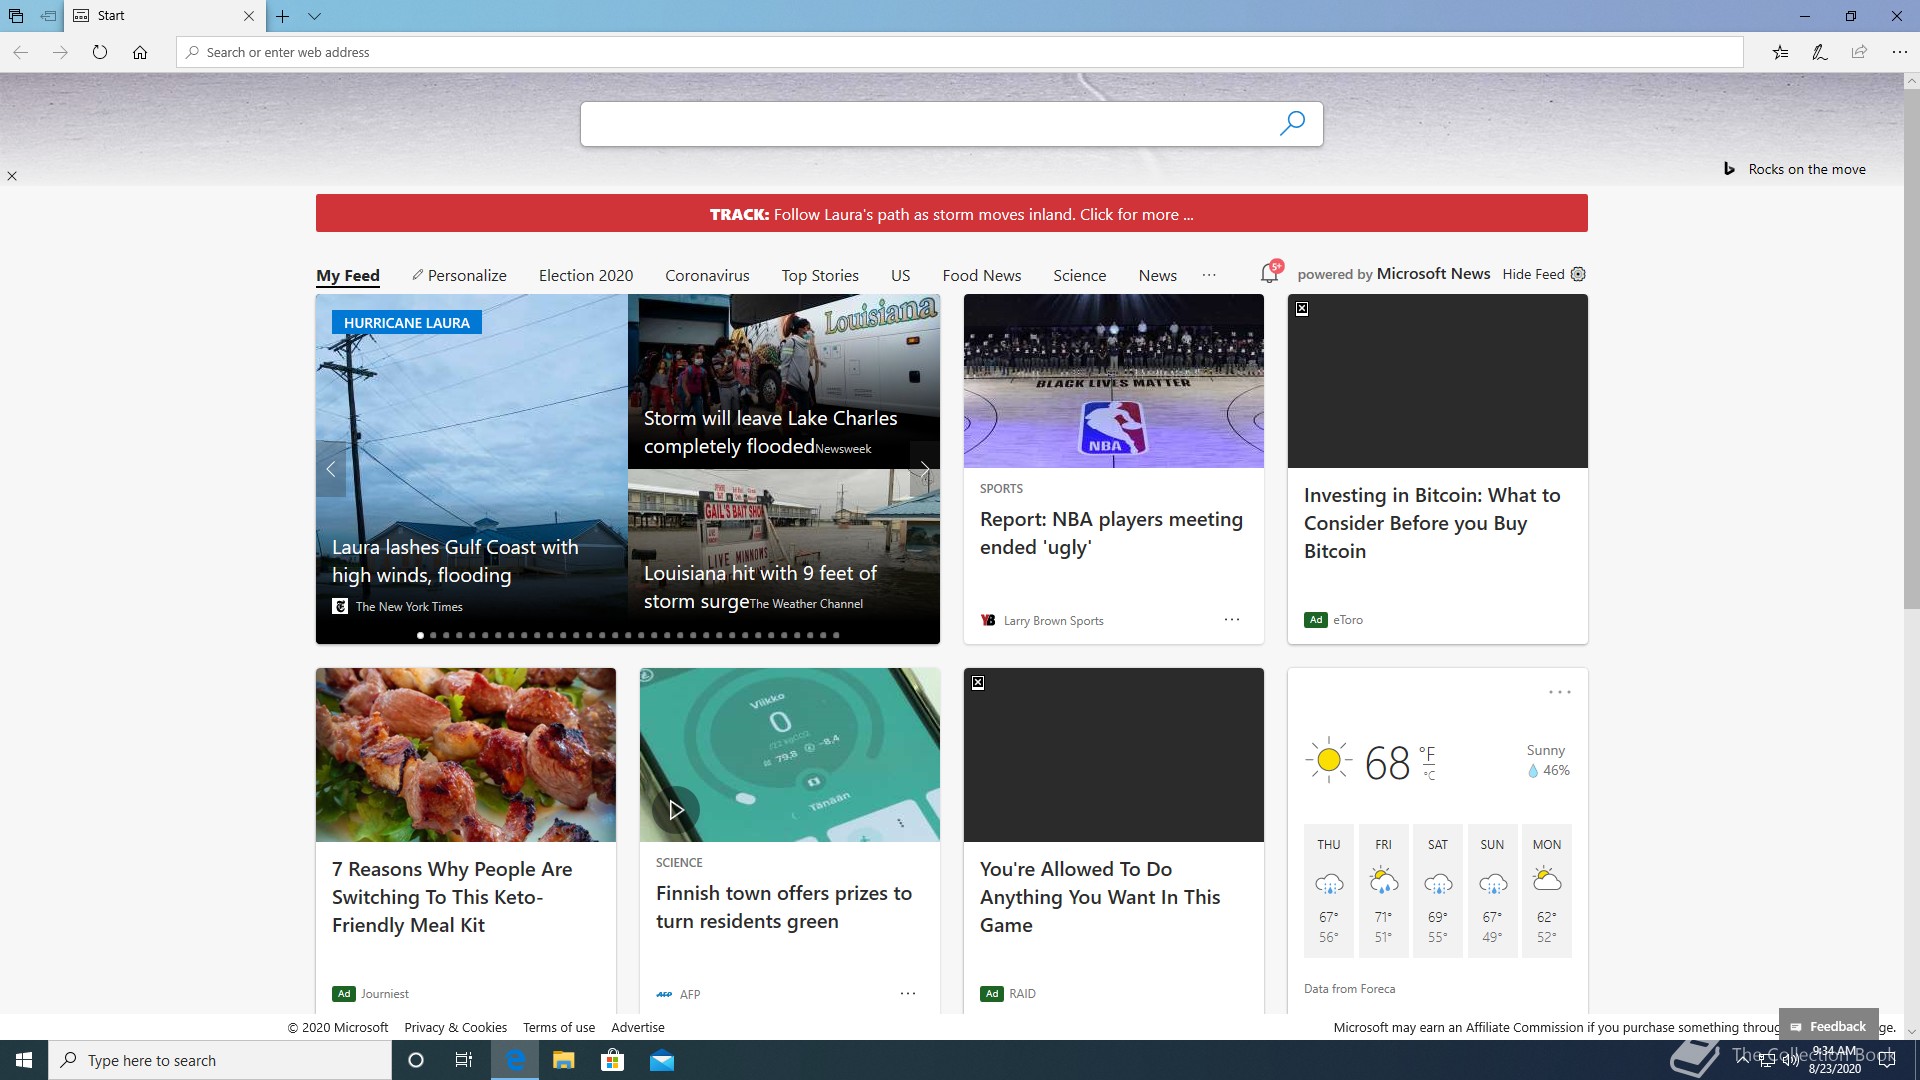The height and width of the screenshot is (1080, 1920).
Task: Open Investing in Bitcoin ad headline
Action: pos(1432,523)
